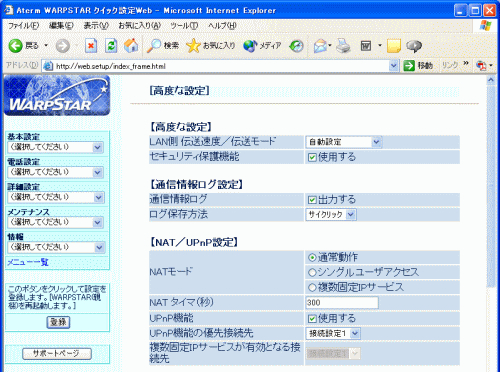Click the page icon in the address bar

tap(48, 66)
